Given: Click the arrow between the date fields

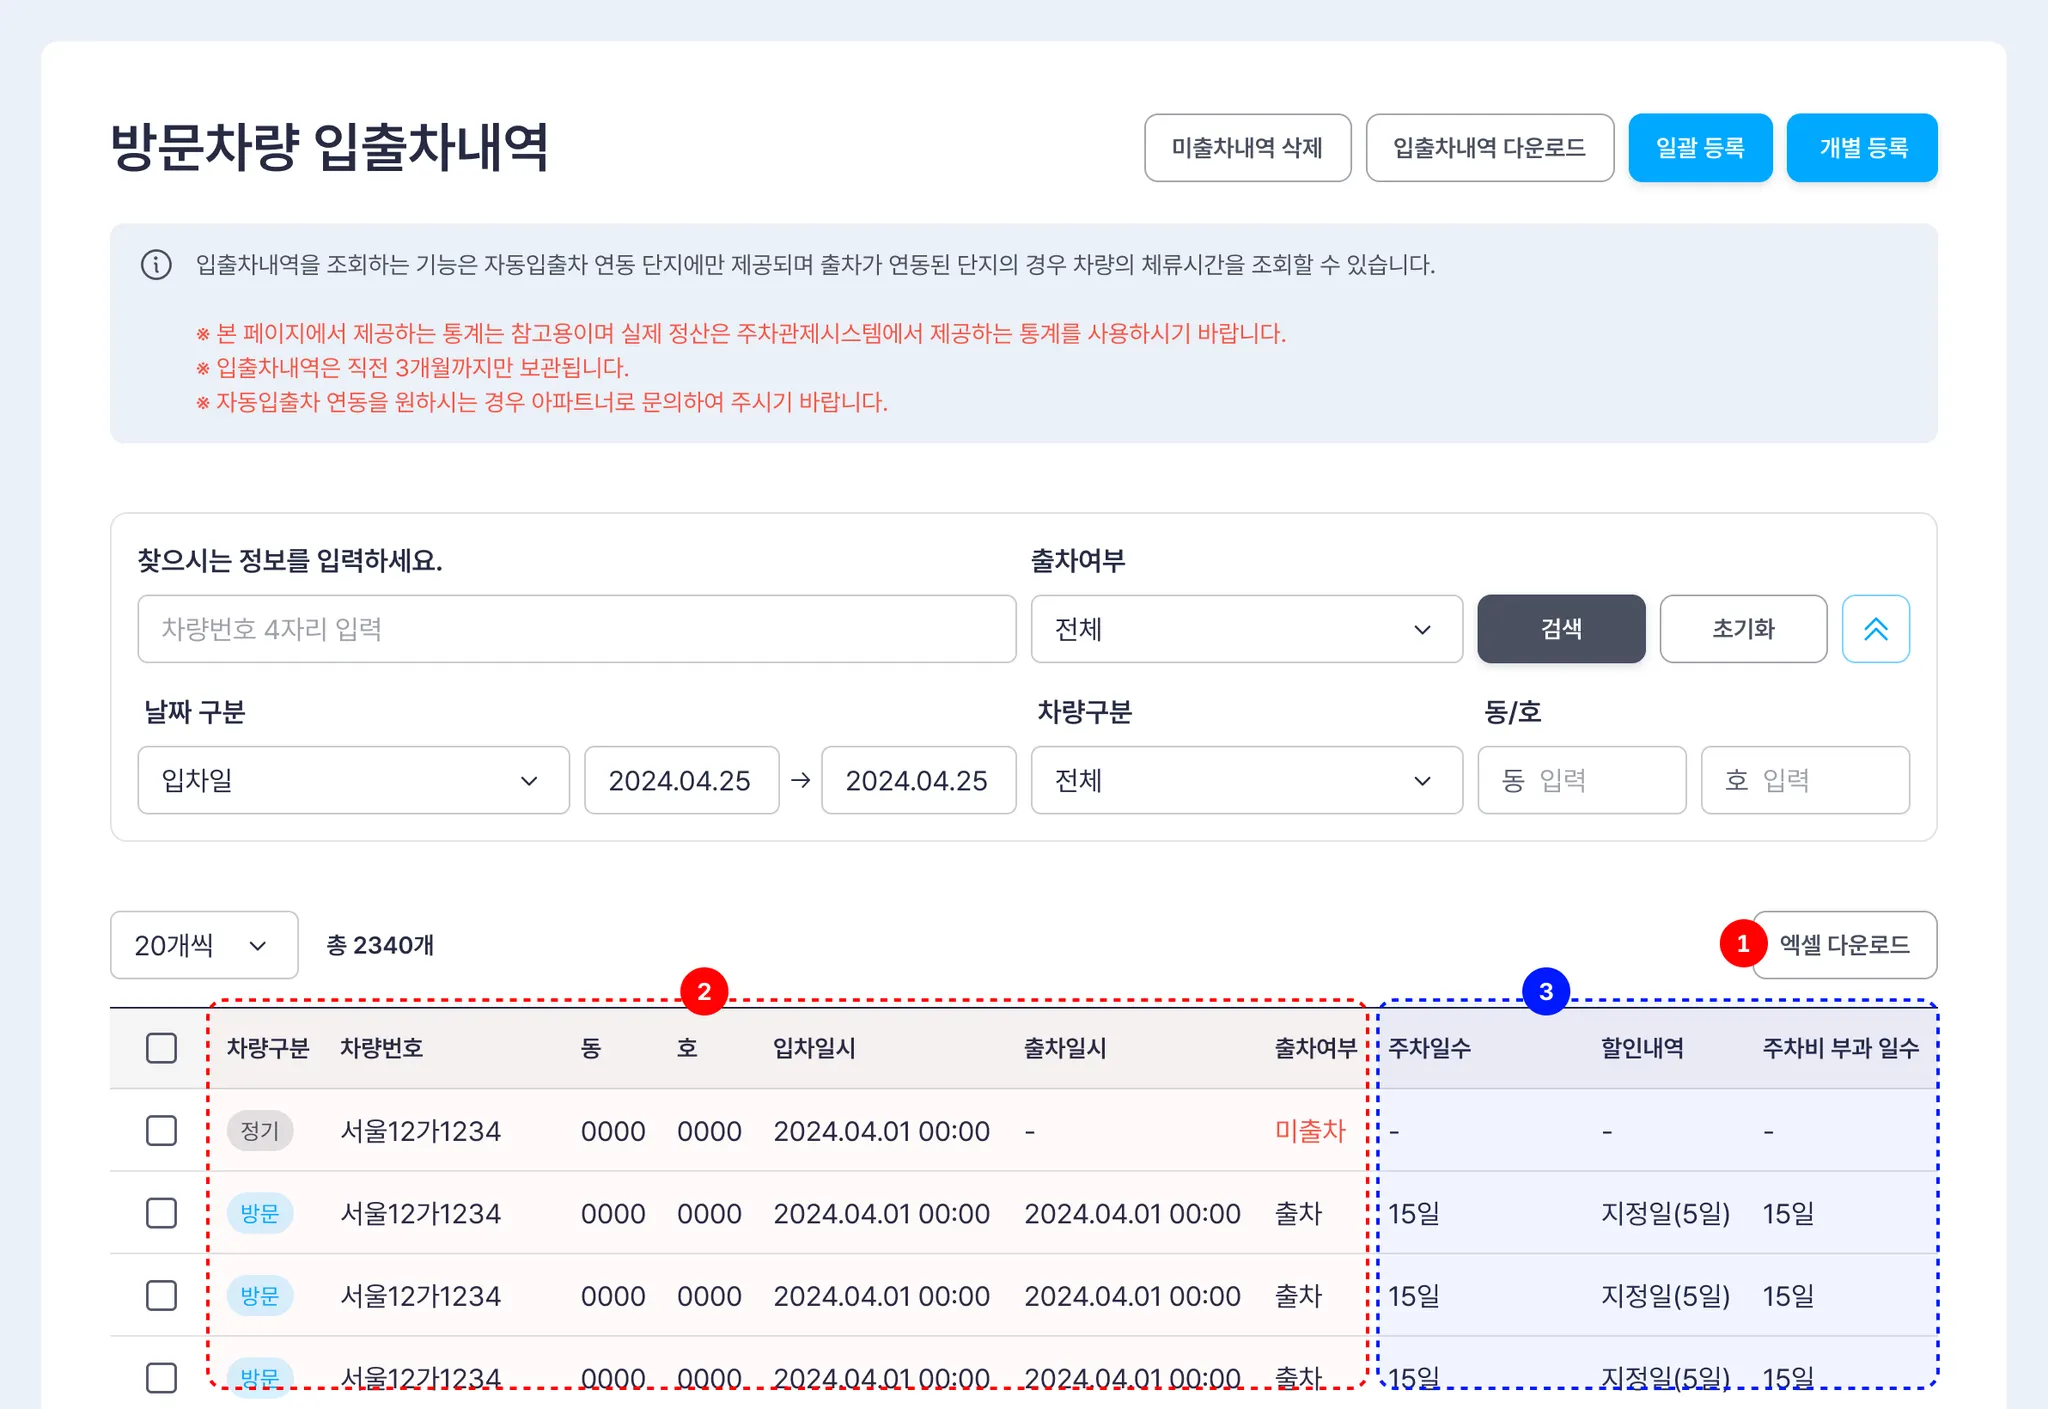Looking at the screenshot, I should click(x=800, y=780).
